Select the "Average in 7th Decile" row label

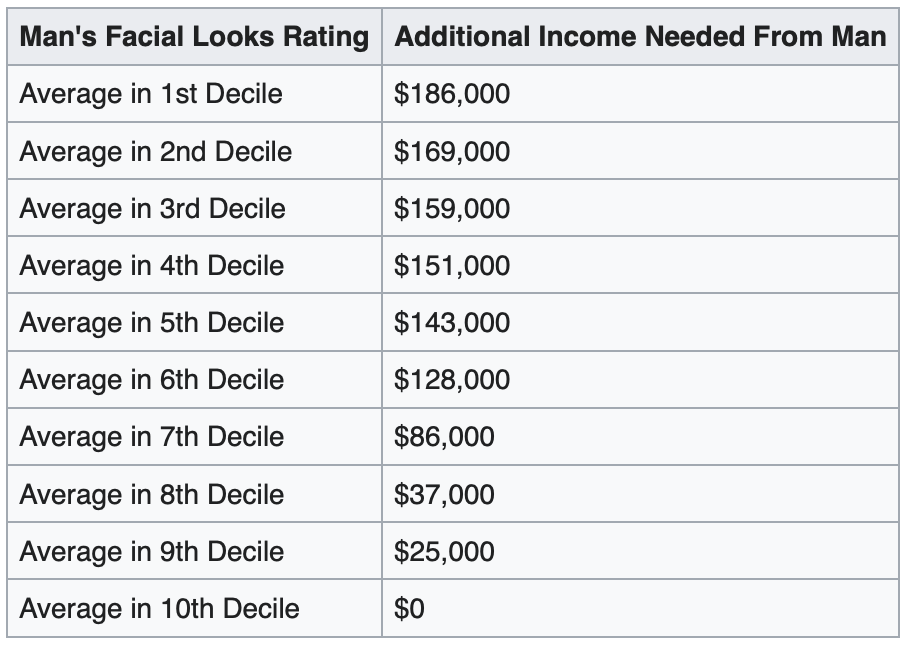tap(152, 437)
